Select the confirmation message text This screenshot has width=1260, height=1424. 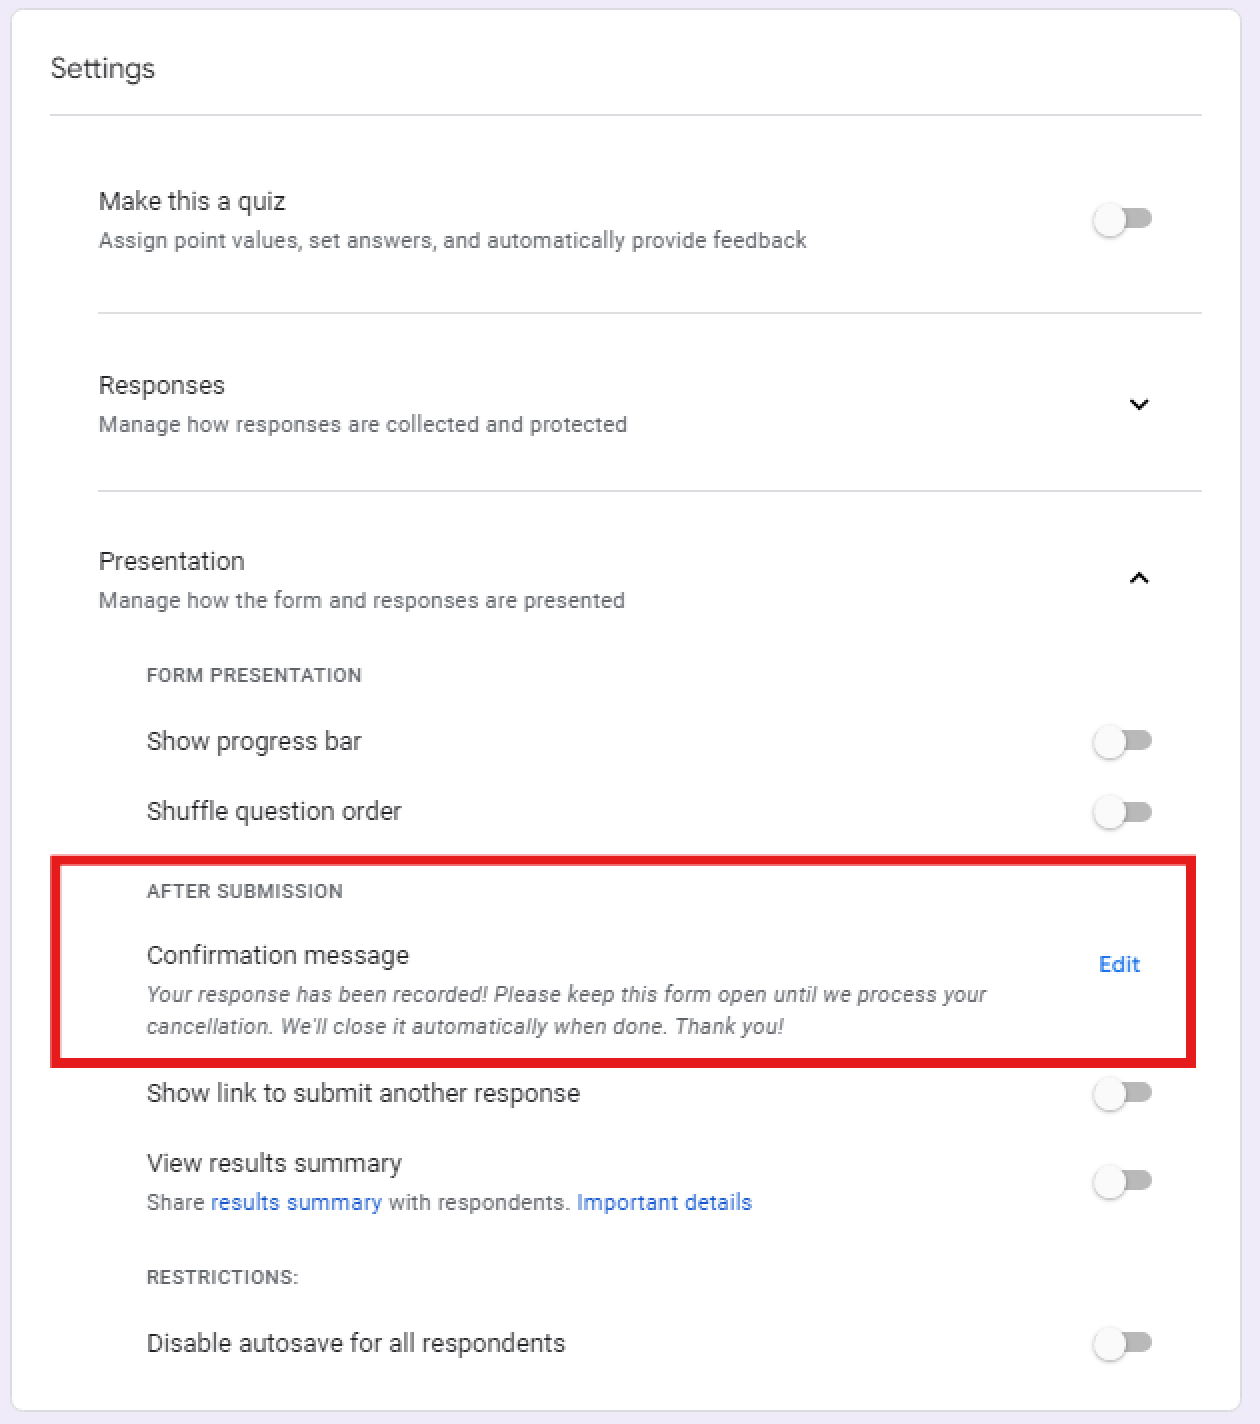click(566, 1010)
